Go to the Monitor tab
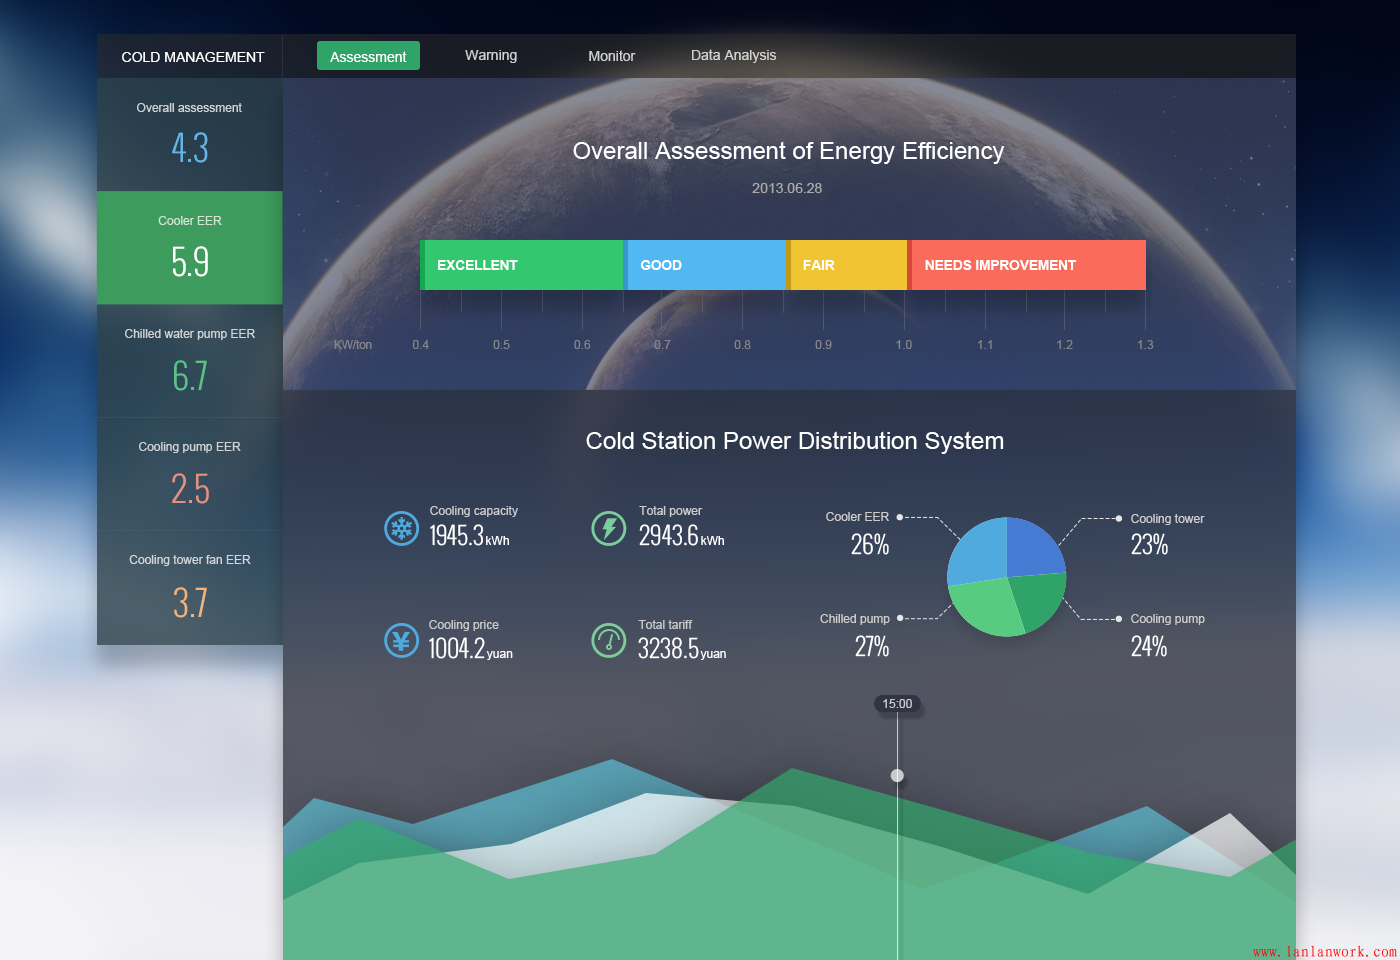 coord(611,56)
